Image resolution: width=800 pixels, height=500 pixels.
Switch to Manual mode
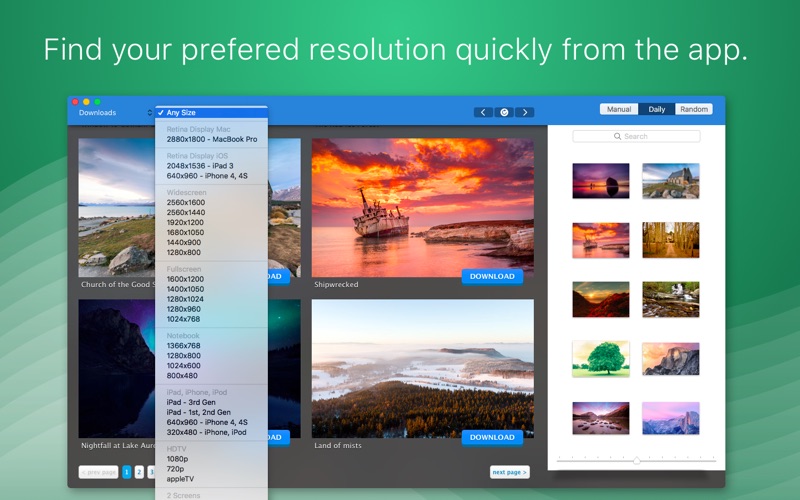click(x=619, y=109)
